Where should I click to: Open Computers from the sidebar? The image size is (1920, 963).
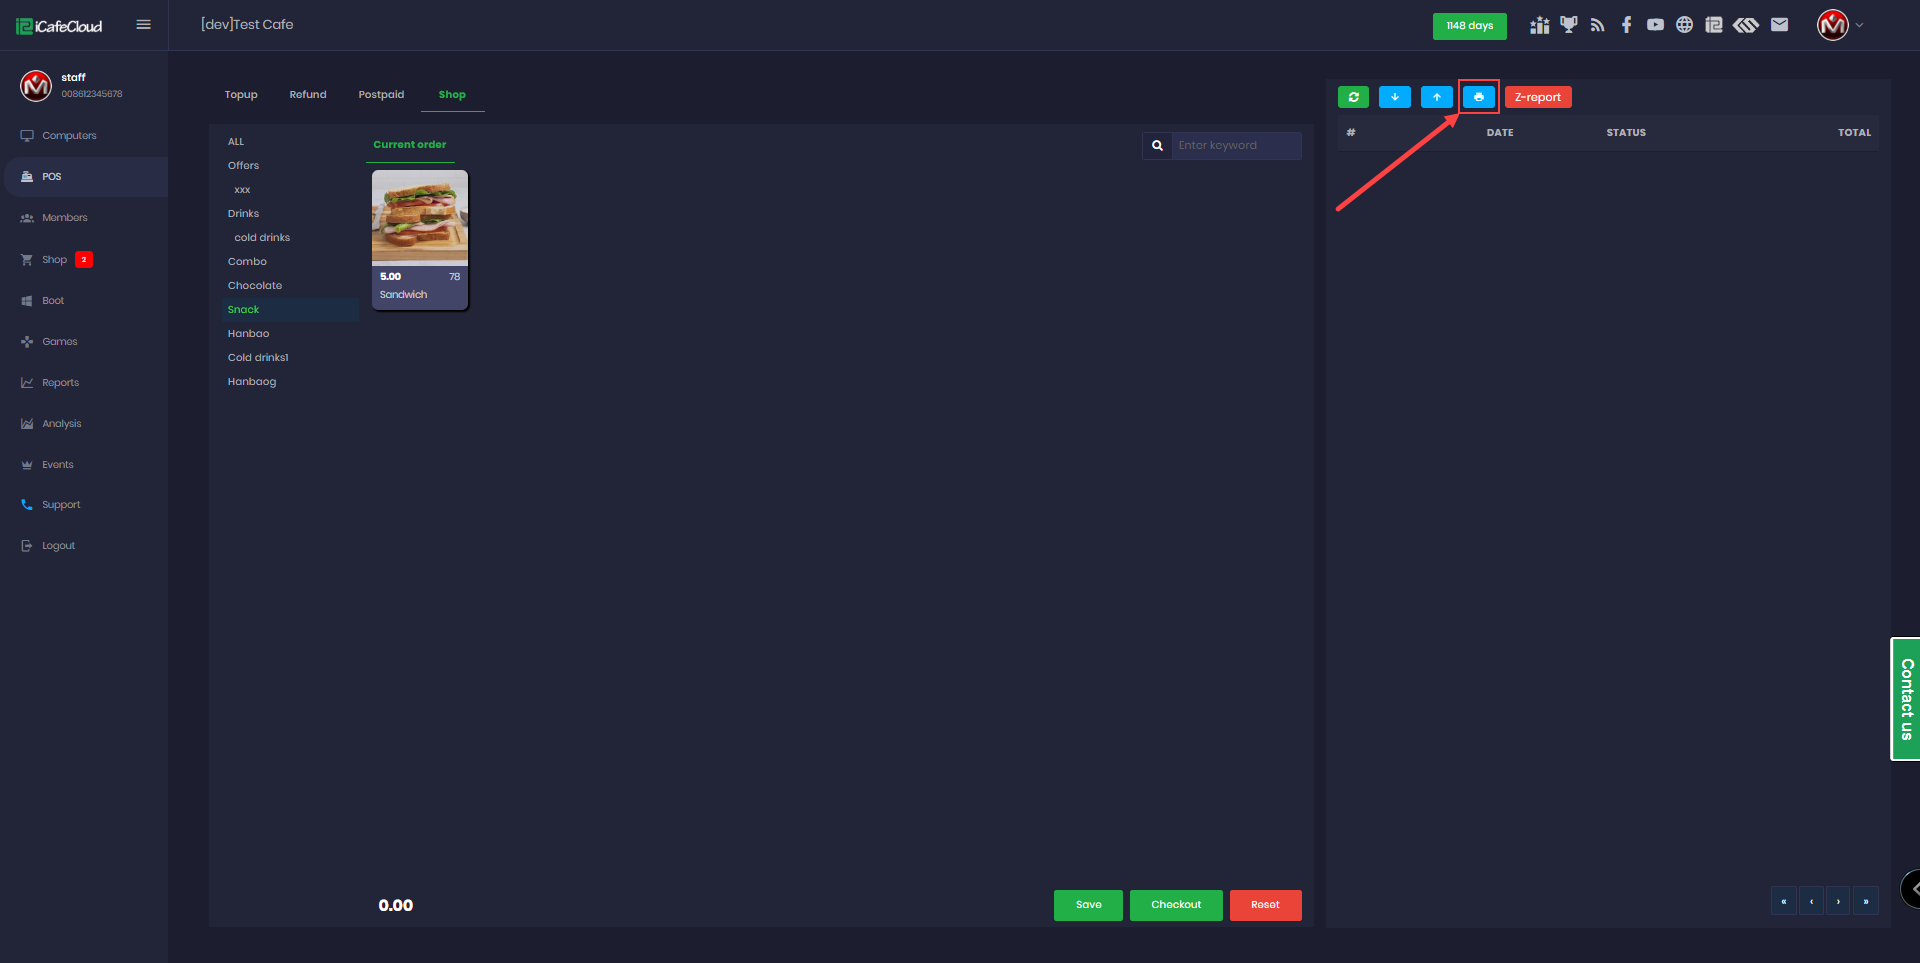[x=84, y=136]
